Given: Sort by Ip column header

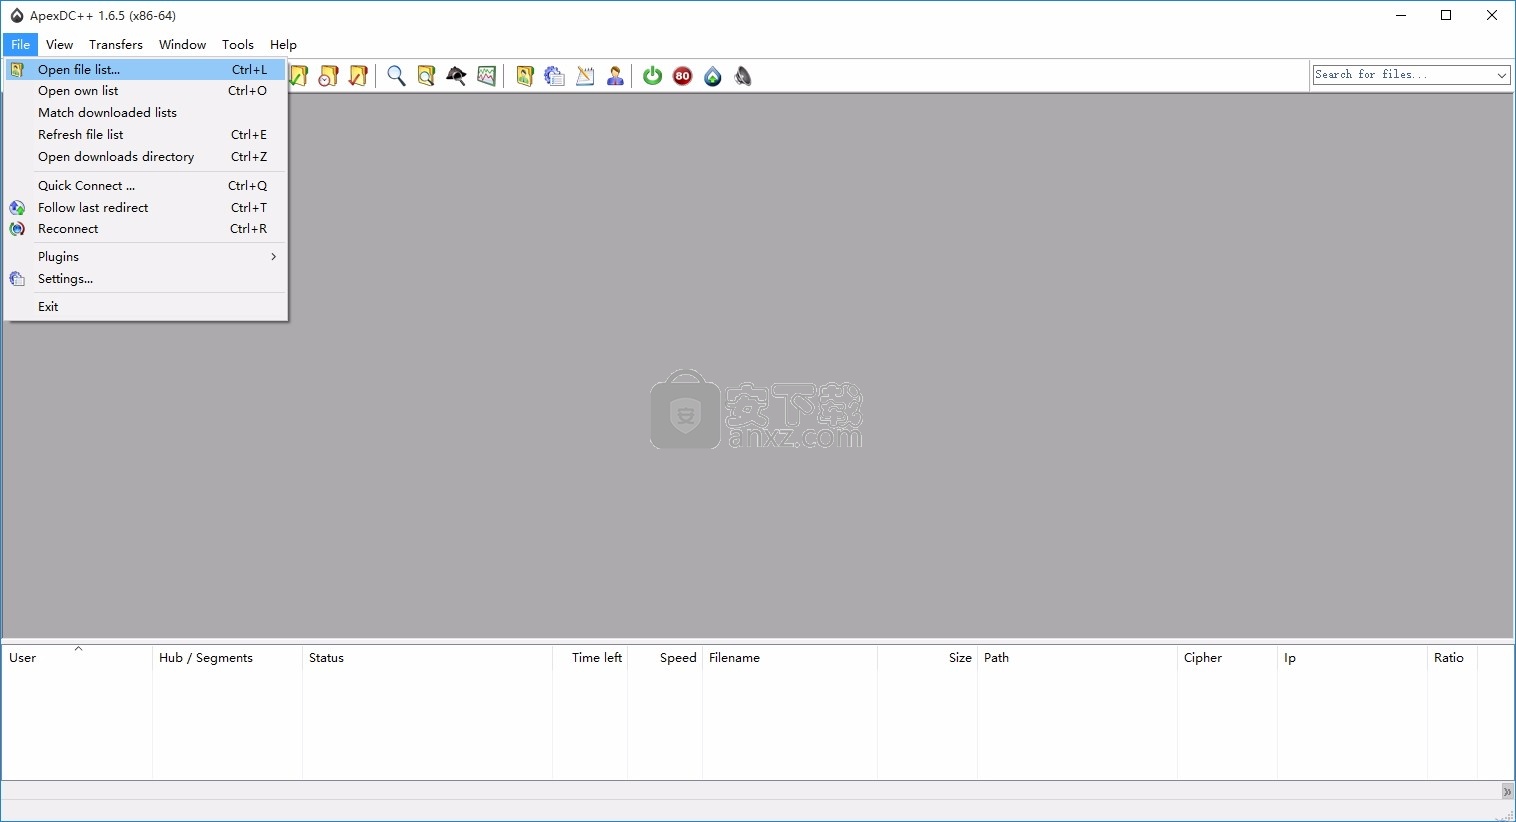Looking at the screenshot, I should pyautogui.click(x=1352, y=658).
